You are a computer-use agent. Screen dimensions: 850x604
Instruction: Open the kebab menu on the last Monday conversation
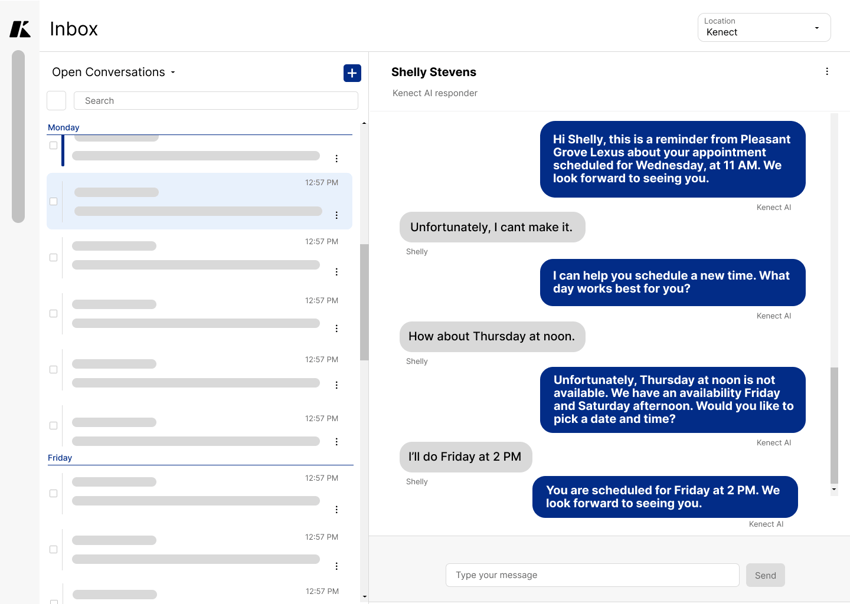(x=337, y=441)
